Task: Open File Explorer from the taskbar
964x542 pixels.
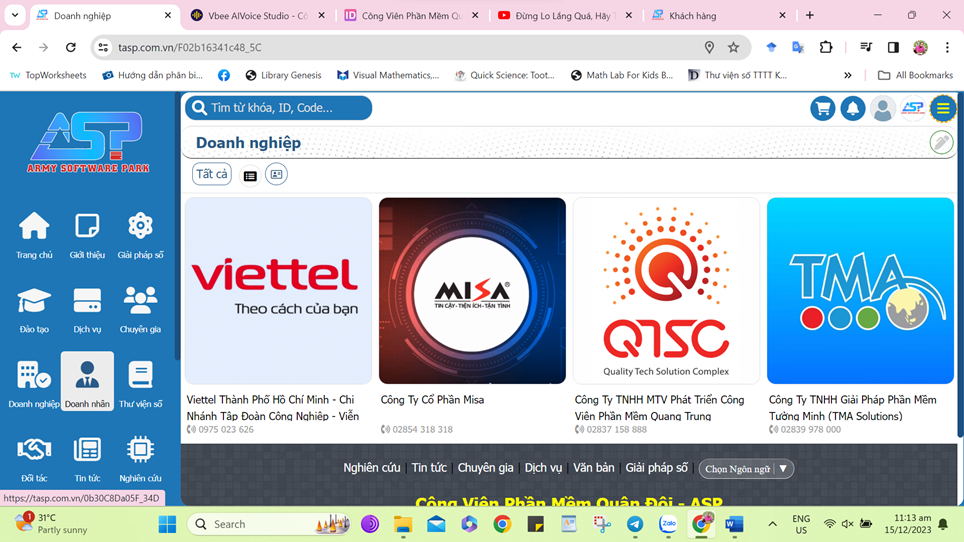Action: pos(403,524)
